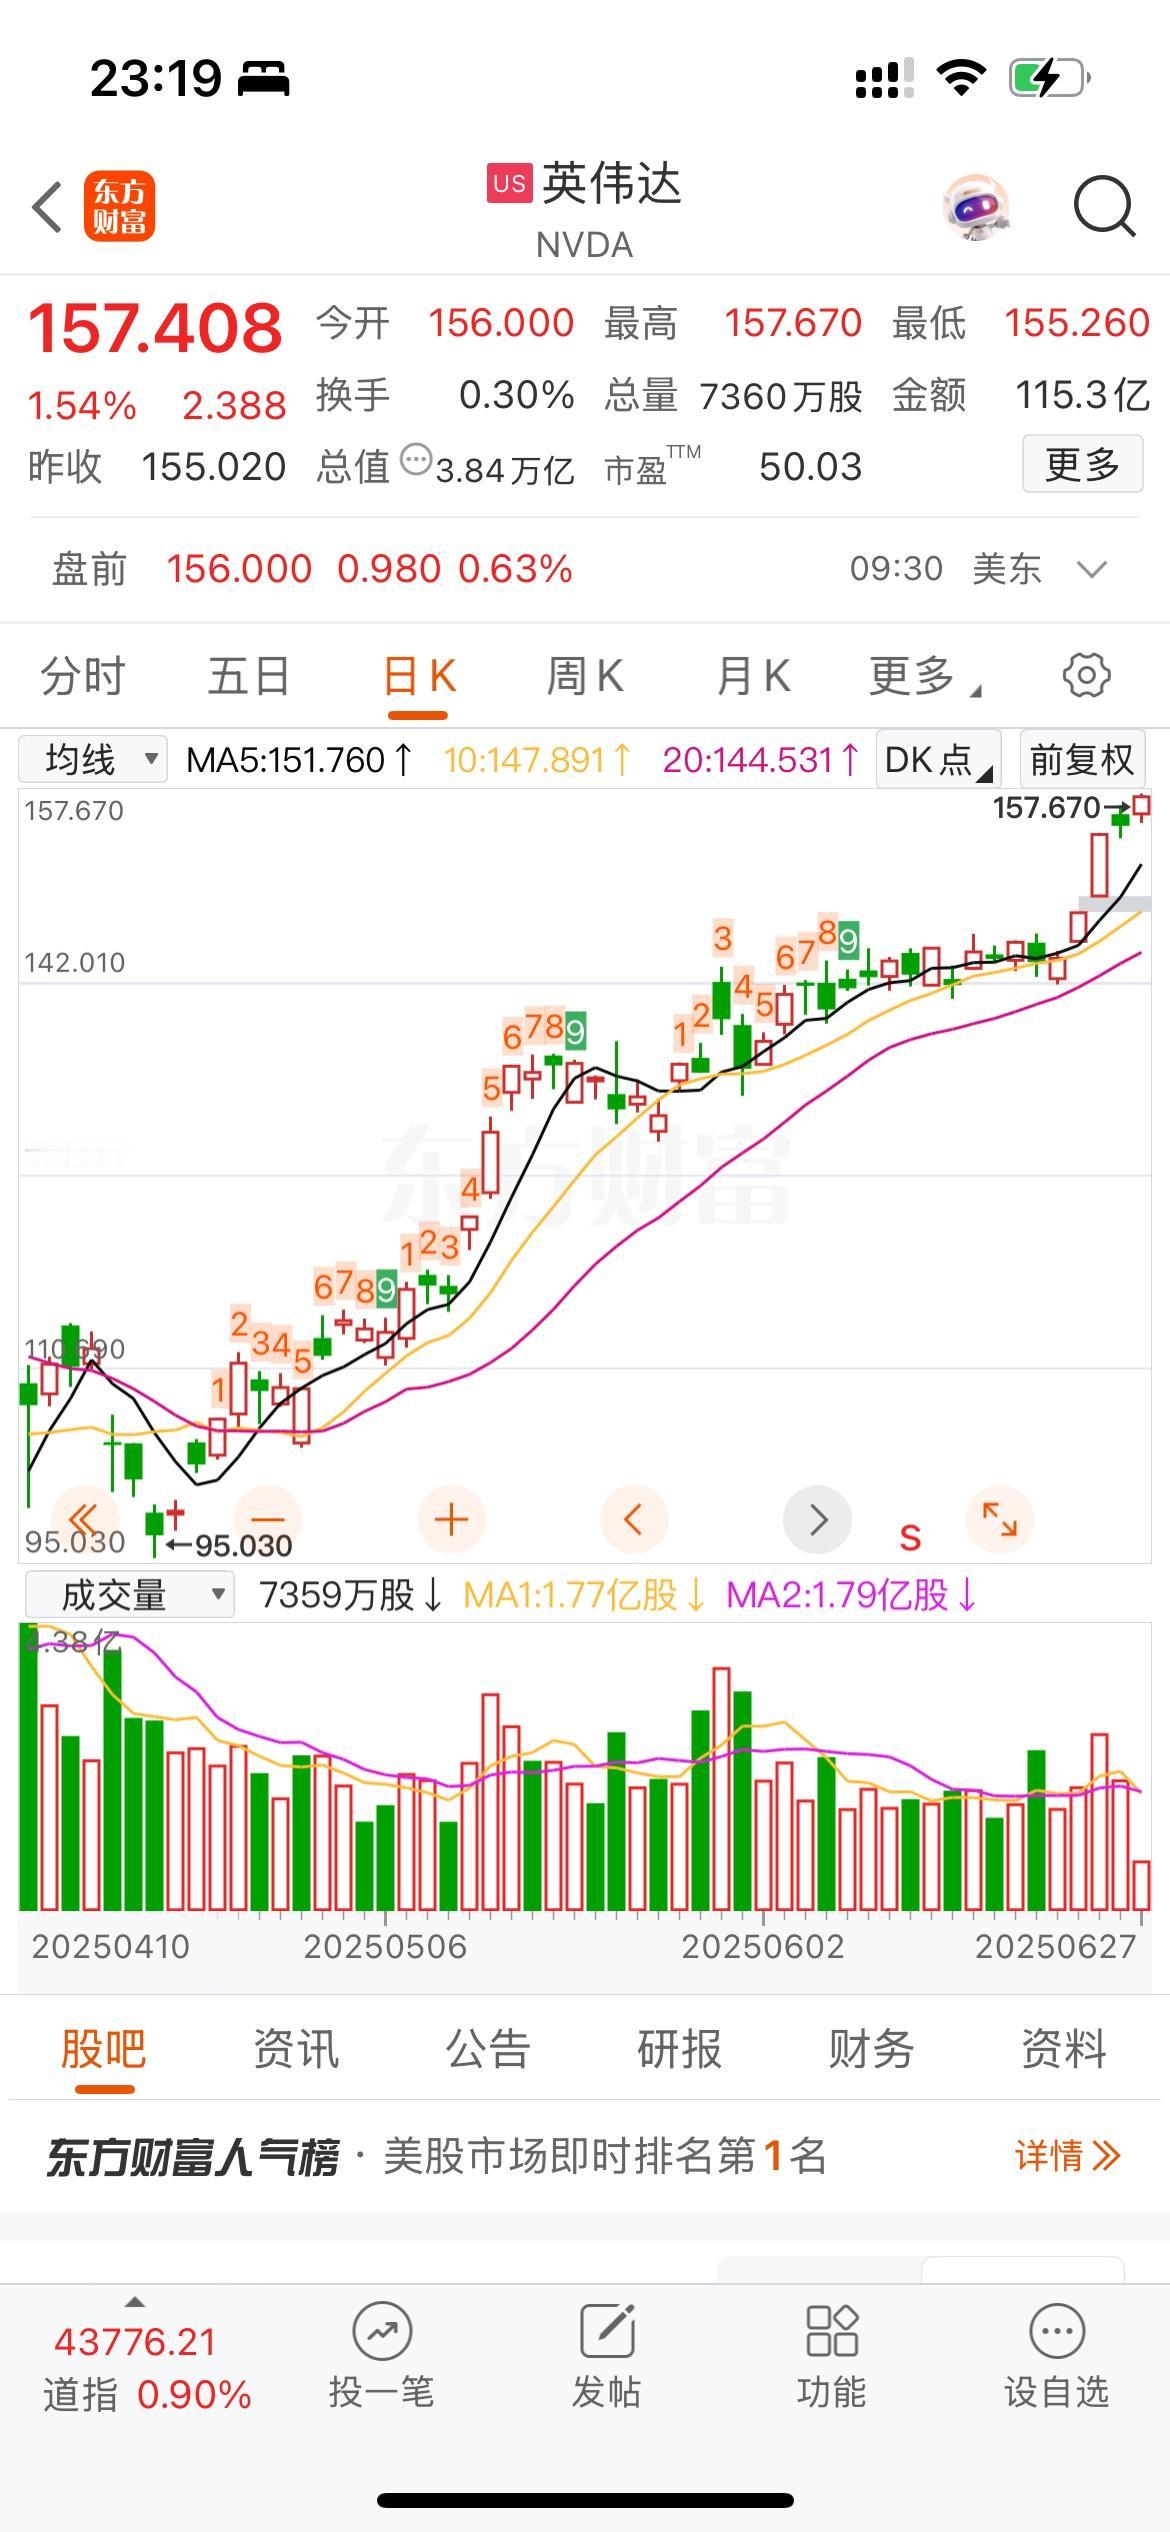Tap the 总值 info bubble icon
Image resolution: width=1170 pixels, height=2532 pixels.
click(x=415, y=460)
